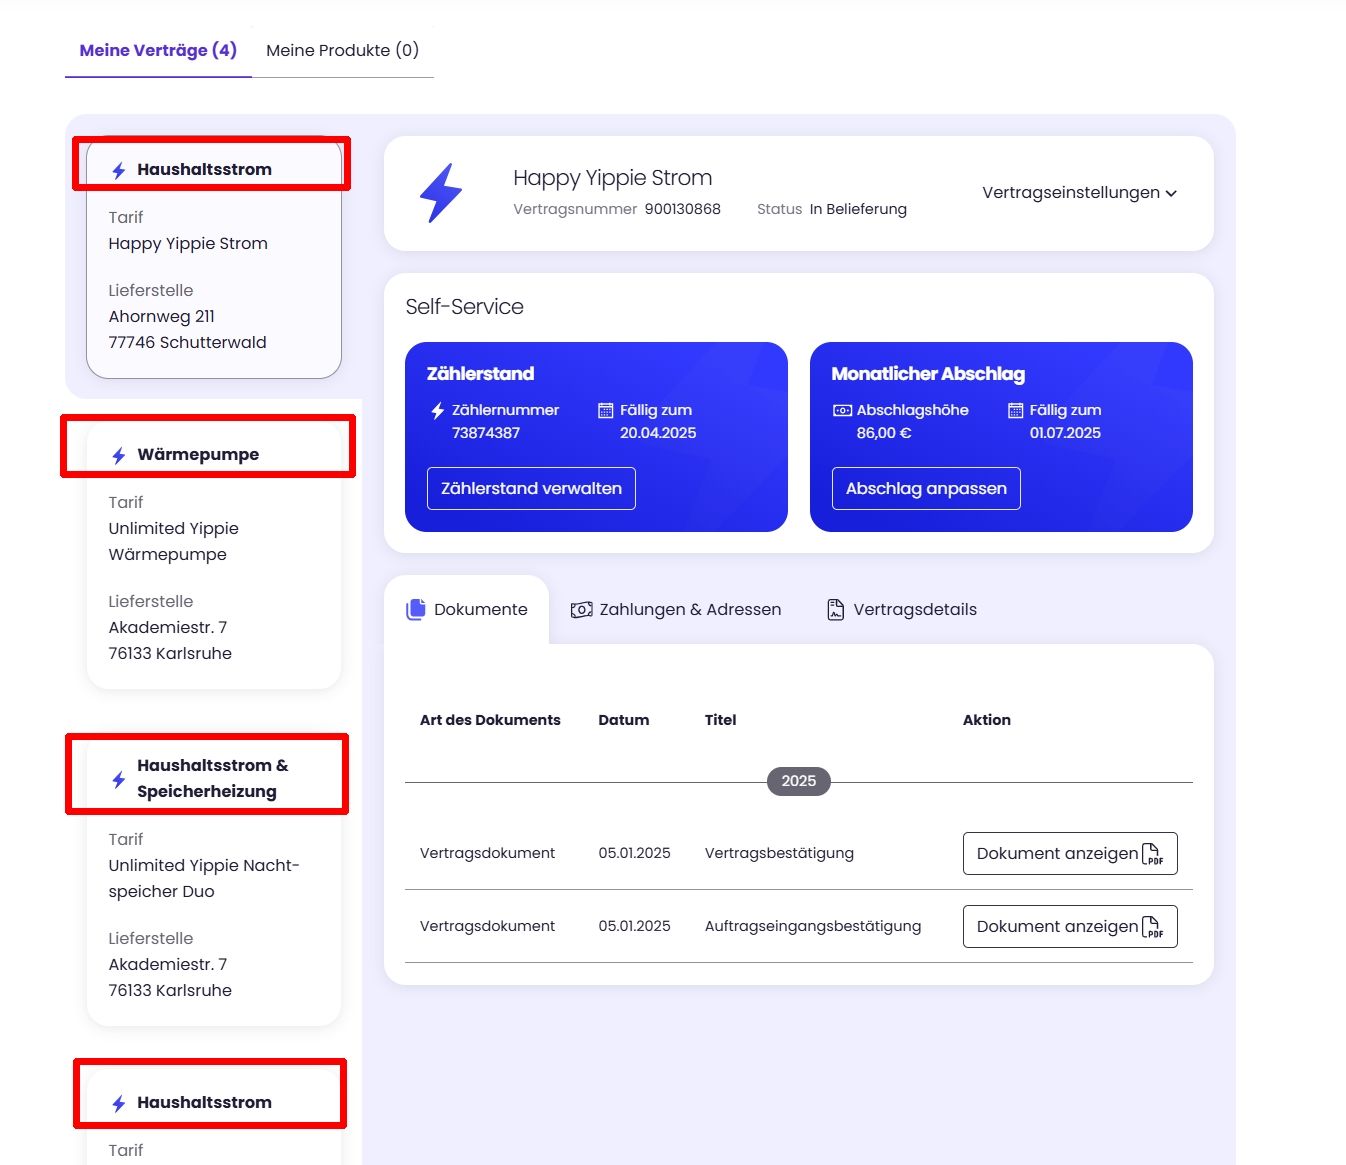Switch to Meine Produkte (0) tab
Image resolution: width=1346 pixels, height=1165 pixels.
pyautogui.click(x=342, y=50)
